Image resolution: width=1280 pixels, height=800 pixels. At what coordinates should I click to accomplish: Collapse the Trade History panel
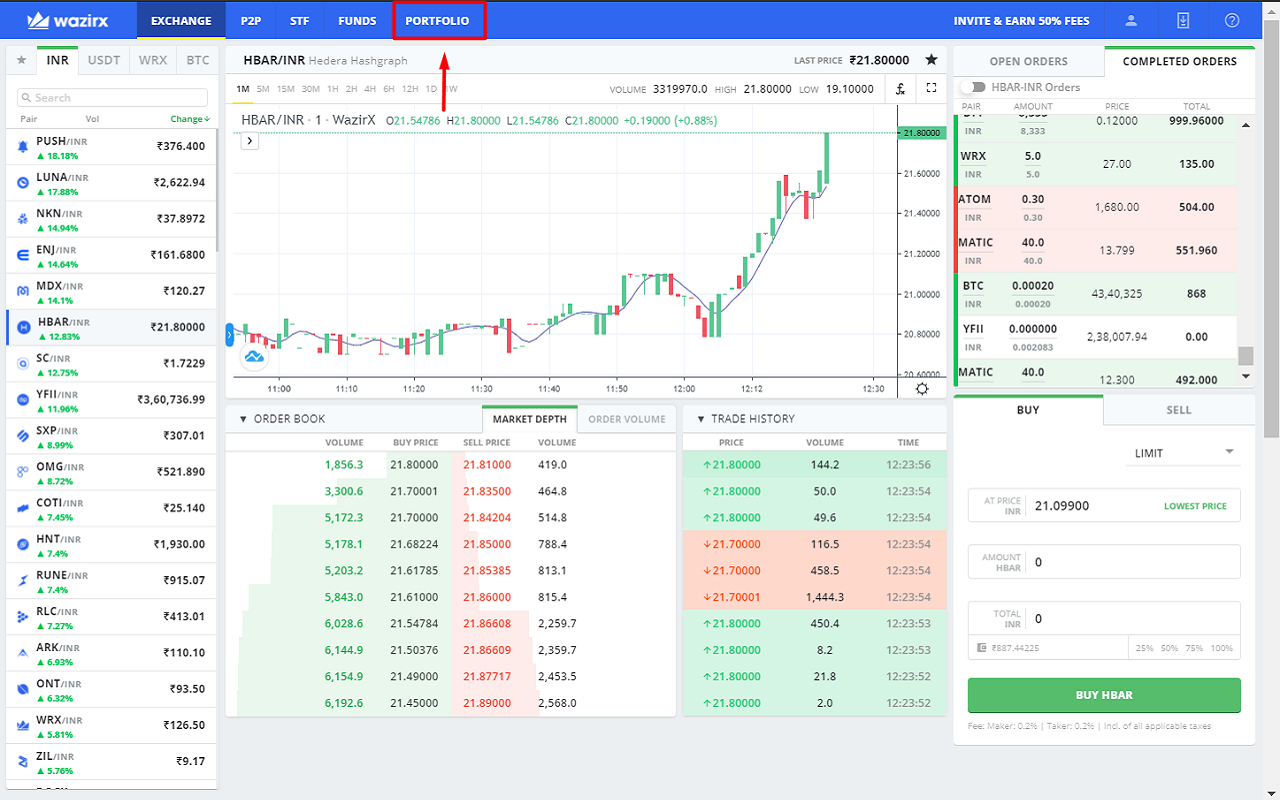tap(701, 419)
